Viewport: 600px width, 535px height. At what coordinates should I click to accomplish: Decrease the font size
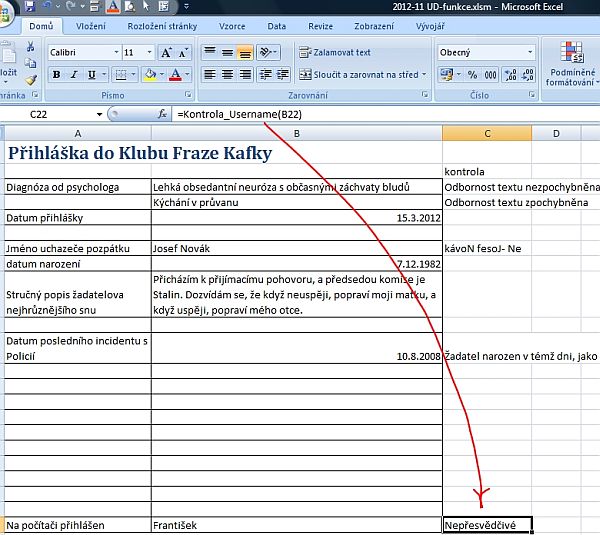click(x=183, y=52)
